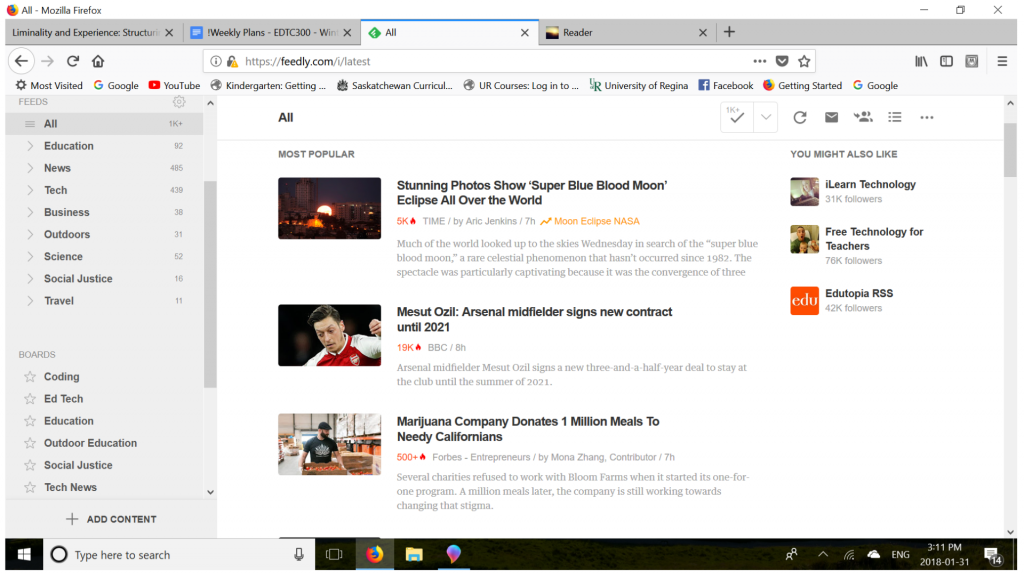Image resolution: width=1024 pixels, height=579 pixels.
Task: Go back with browser back arrow
Action: (x=22, y=61)
